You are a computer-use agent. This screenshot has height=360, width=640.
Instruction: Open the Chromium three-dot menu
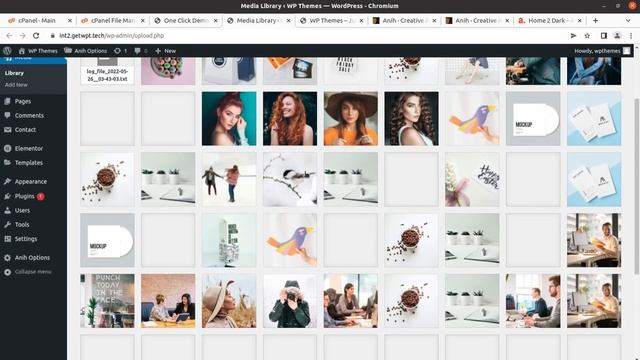tap(631, 36)
